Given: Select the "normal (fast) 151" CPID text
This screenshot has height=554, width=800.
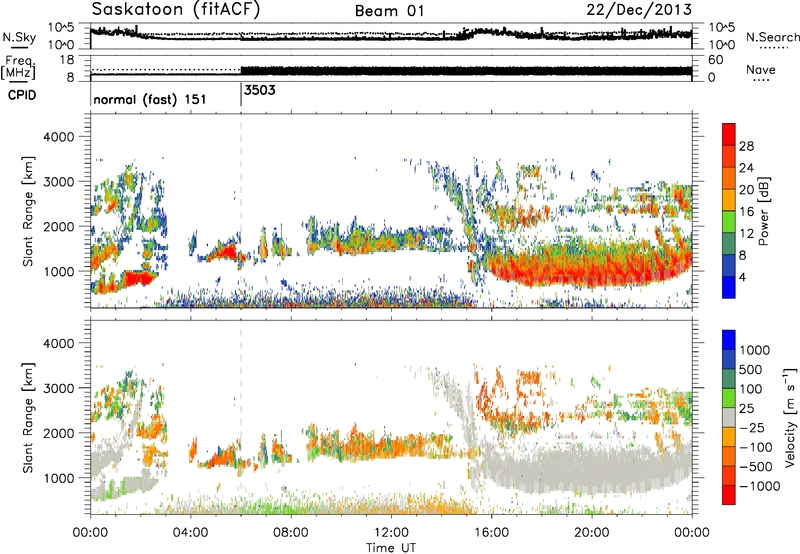Looking at the screenshot, I should point(150,99).
